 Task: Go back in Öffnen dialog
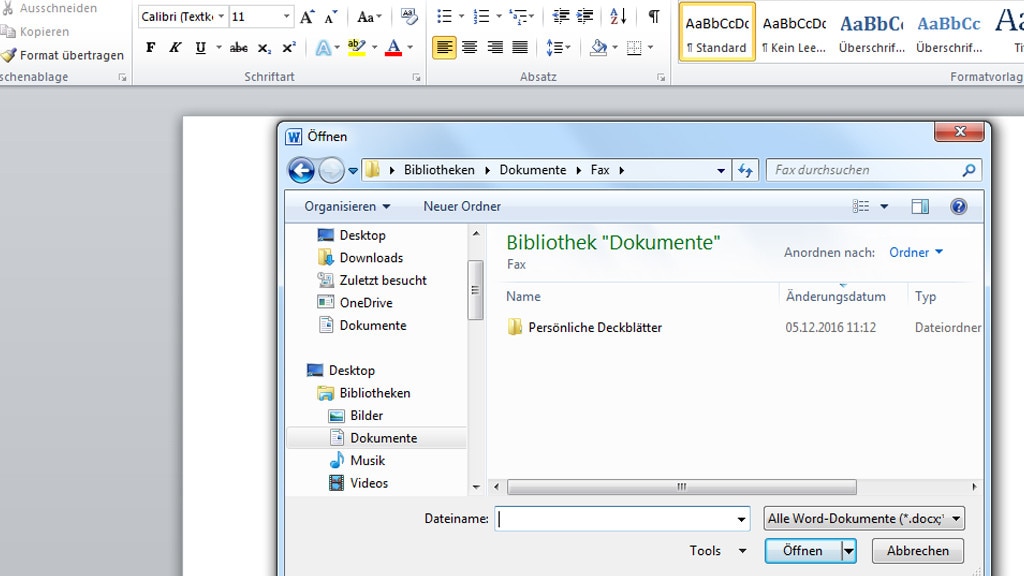tap(301, 170)
